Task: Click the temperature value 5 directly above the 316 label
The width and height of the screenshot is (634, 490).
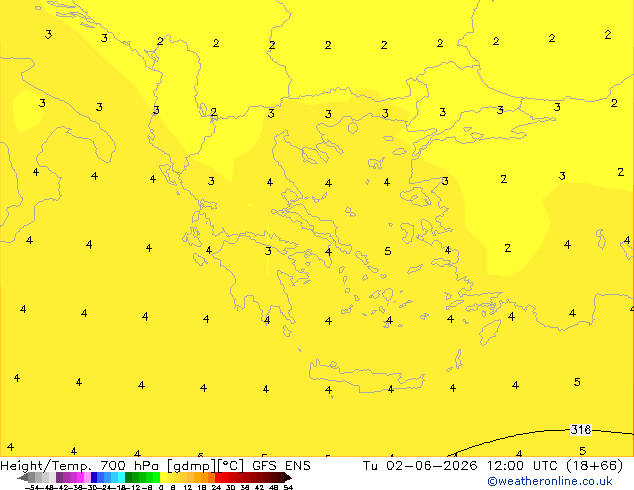Action: [577, 382]
